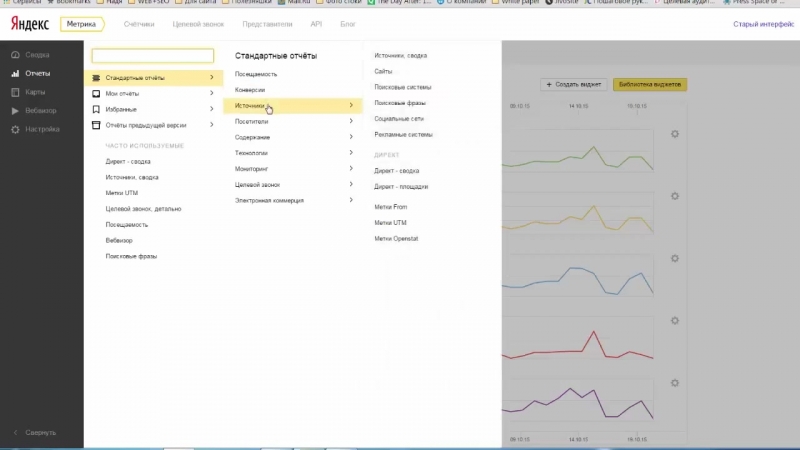Open Целевой звонок in top navigation

coord(198,24)
